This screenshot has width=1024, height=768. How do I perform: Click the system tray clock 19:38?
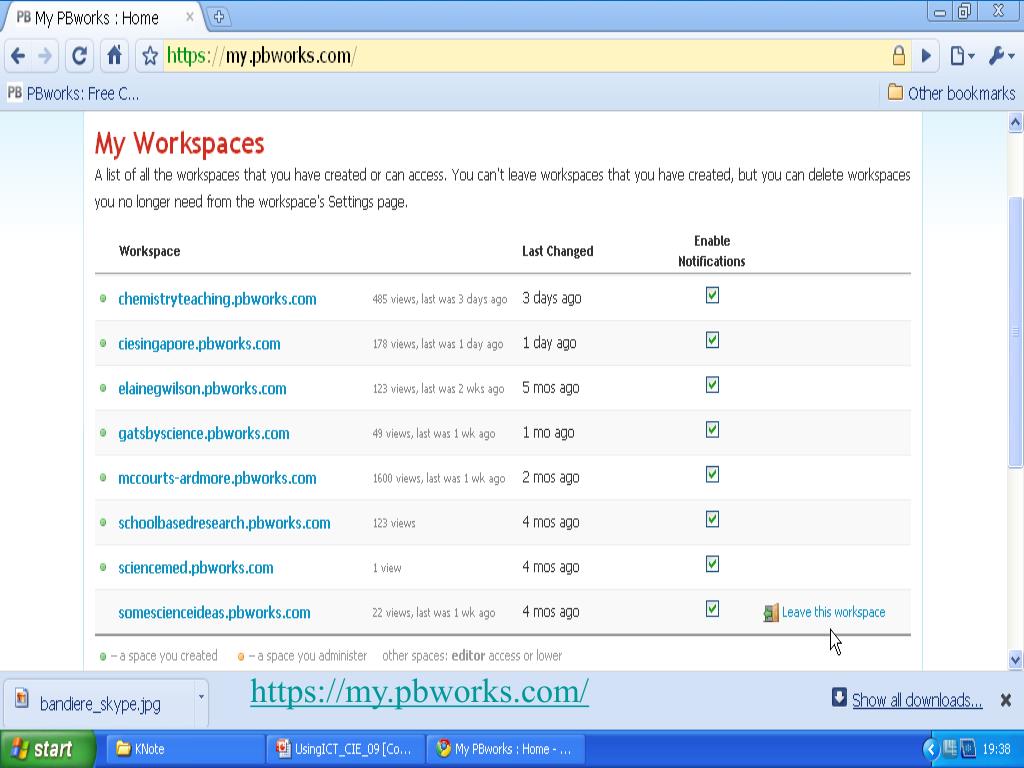(996, 749)
